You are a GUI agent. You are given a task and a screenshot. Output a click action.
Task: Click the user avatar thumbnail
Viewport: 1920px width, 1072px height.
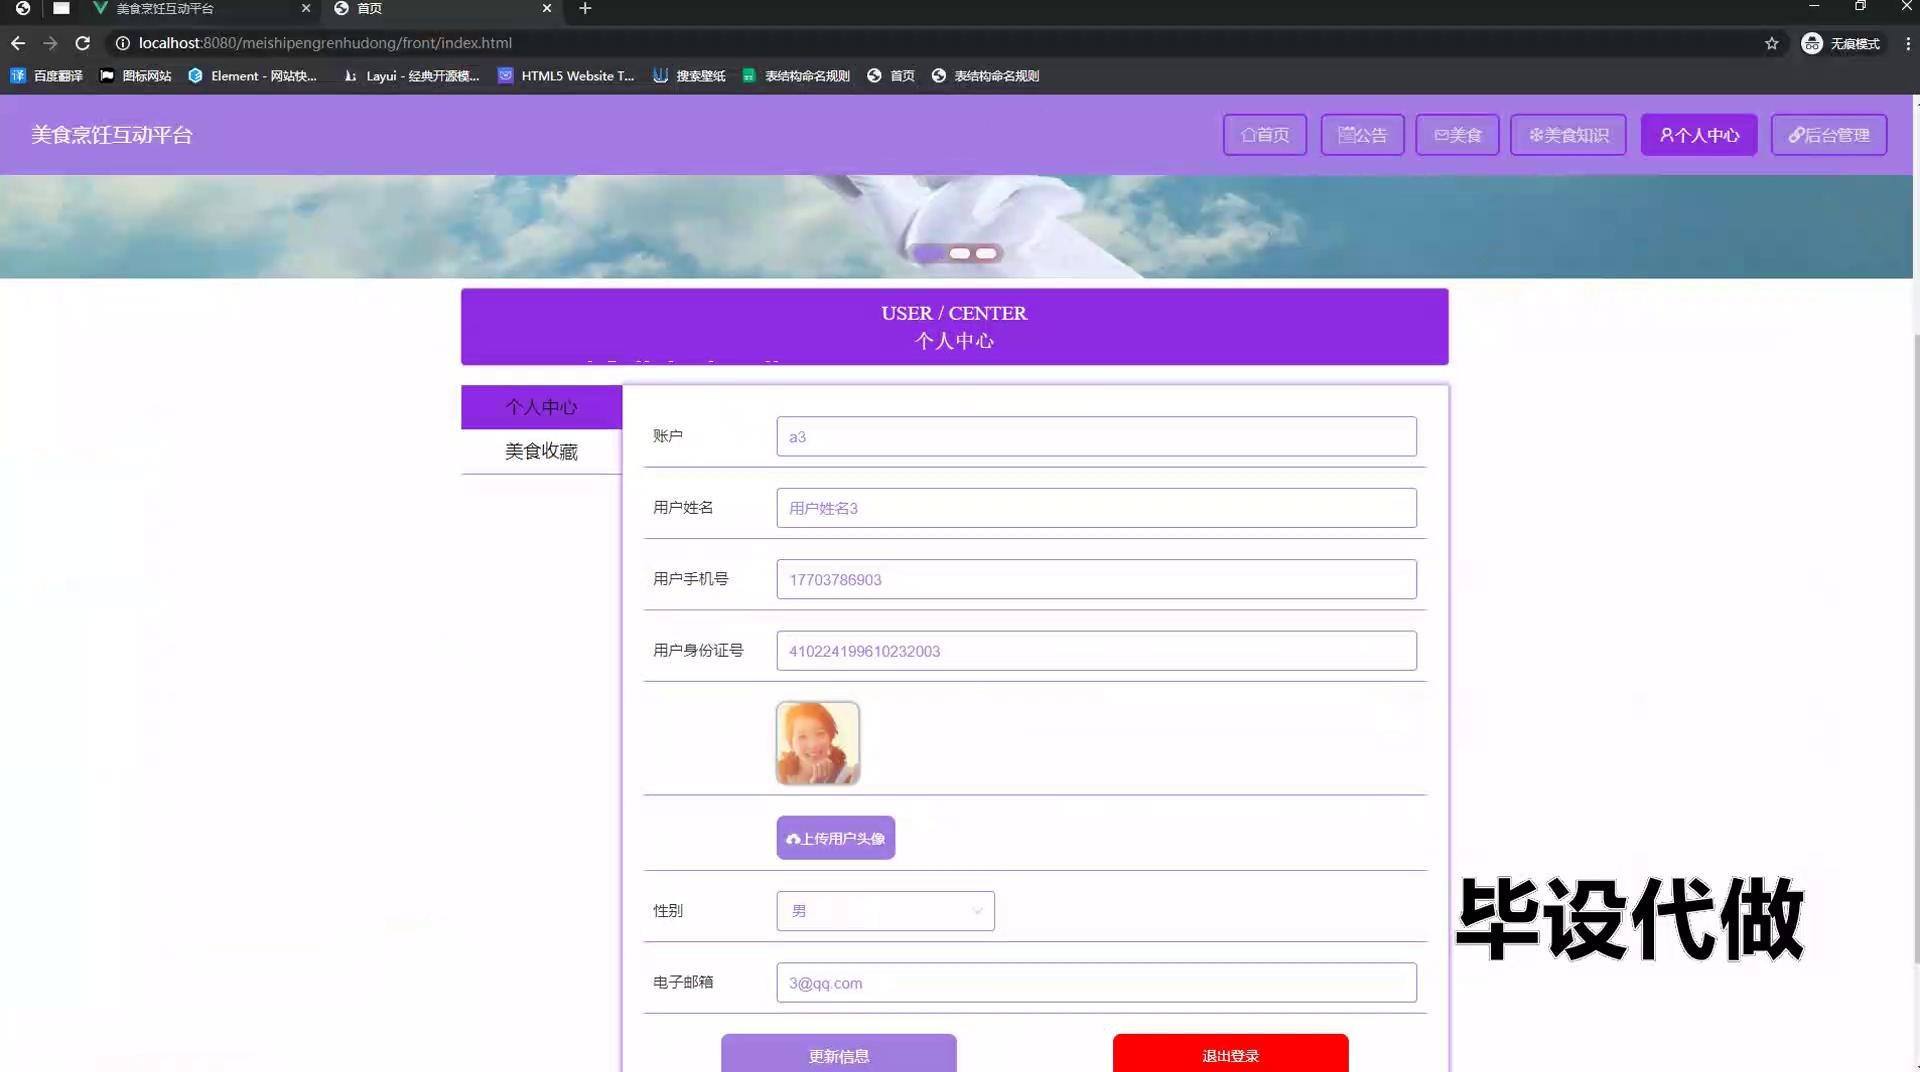click(x=817, y=743)
